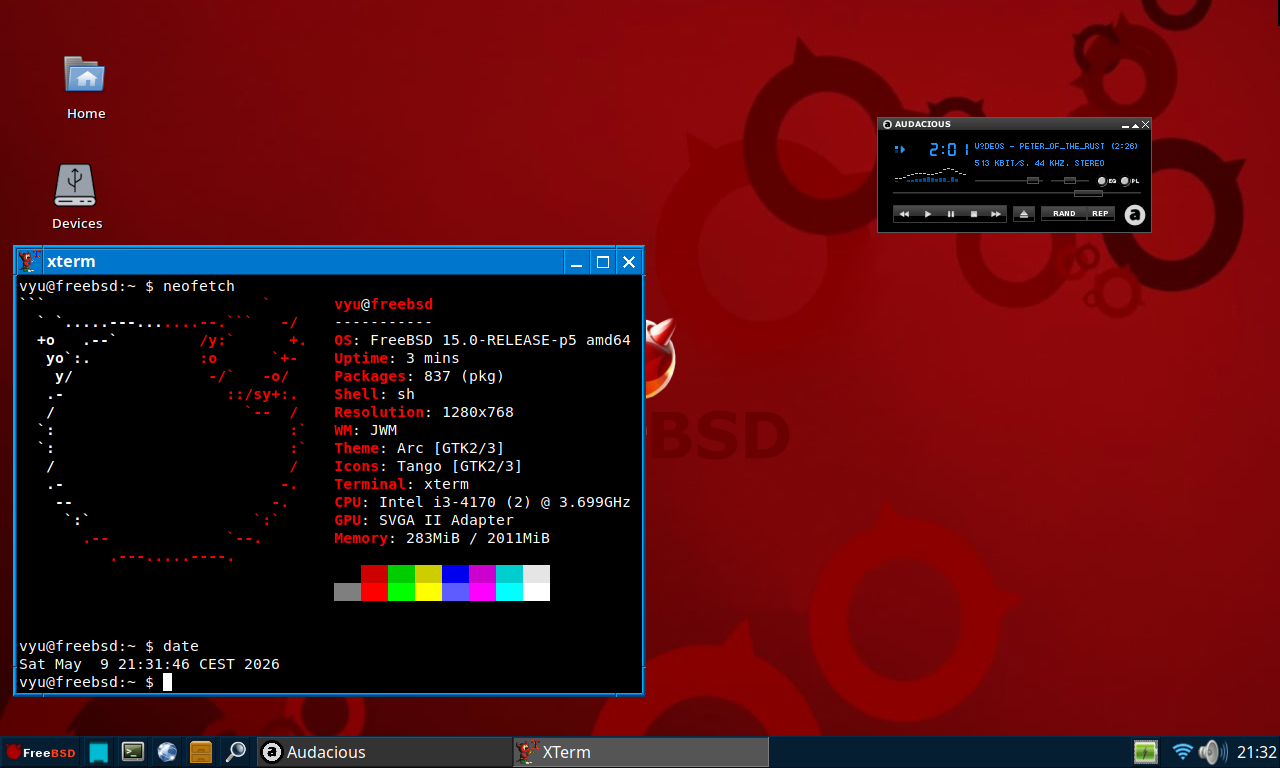This screenshot has width=1280, height=768.
Task: Toggle the PL playlist button
Action: (1130, 181)
